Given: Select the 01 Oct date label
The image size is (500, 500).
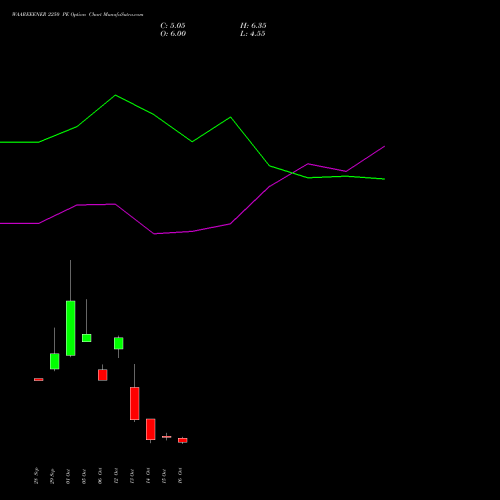Looking at the screenshot, I should pyautogui.click(x=68, y=476).
